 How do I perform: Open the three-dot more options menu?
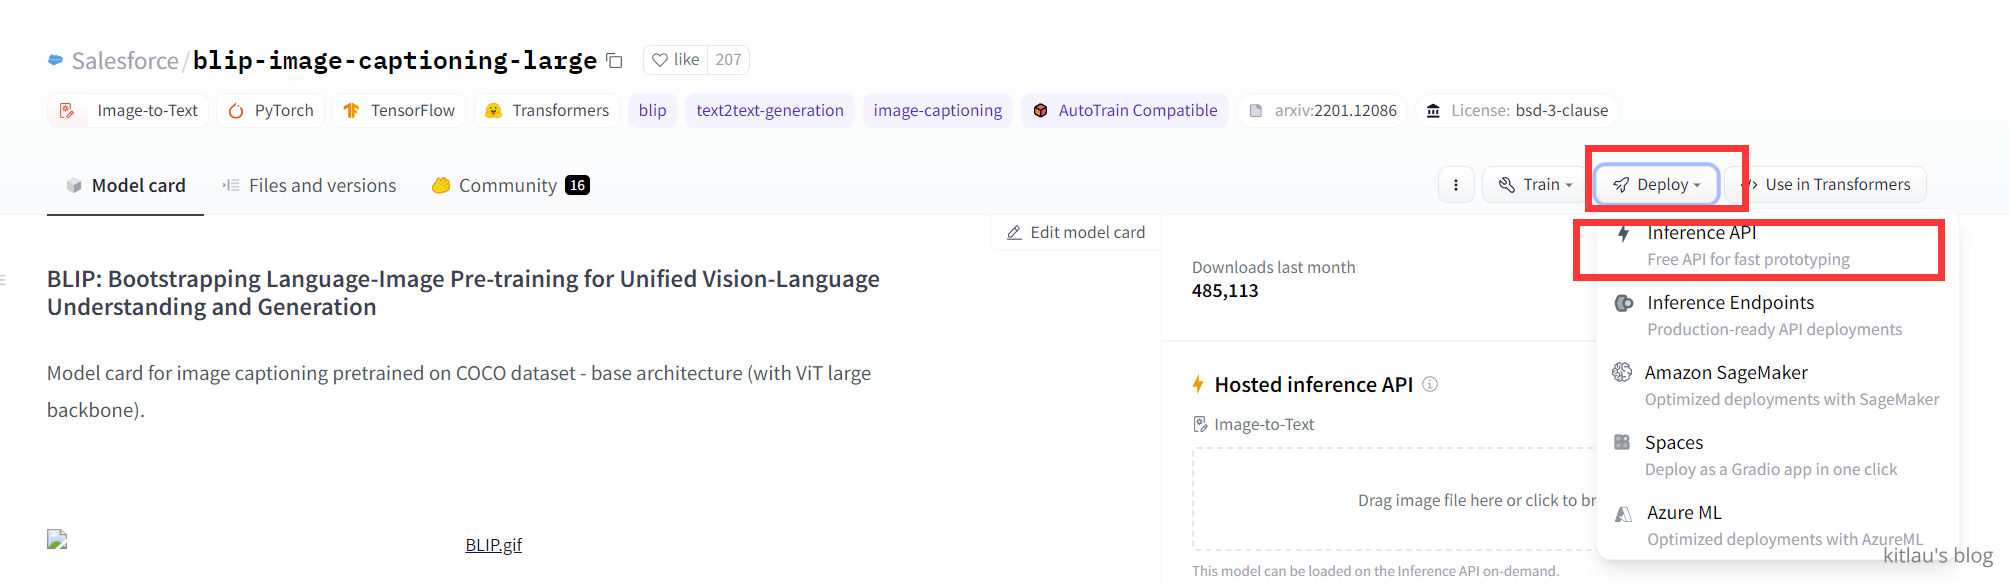coord(1456,185)
